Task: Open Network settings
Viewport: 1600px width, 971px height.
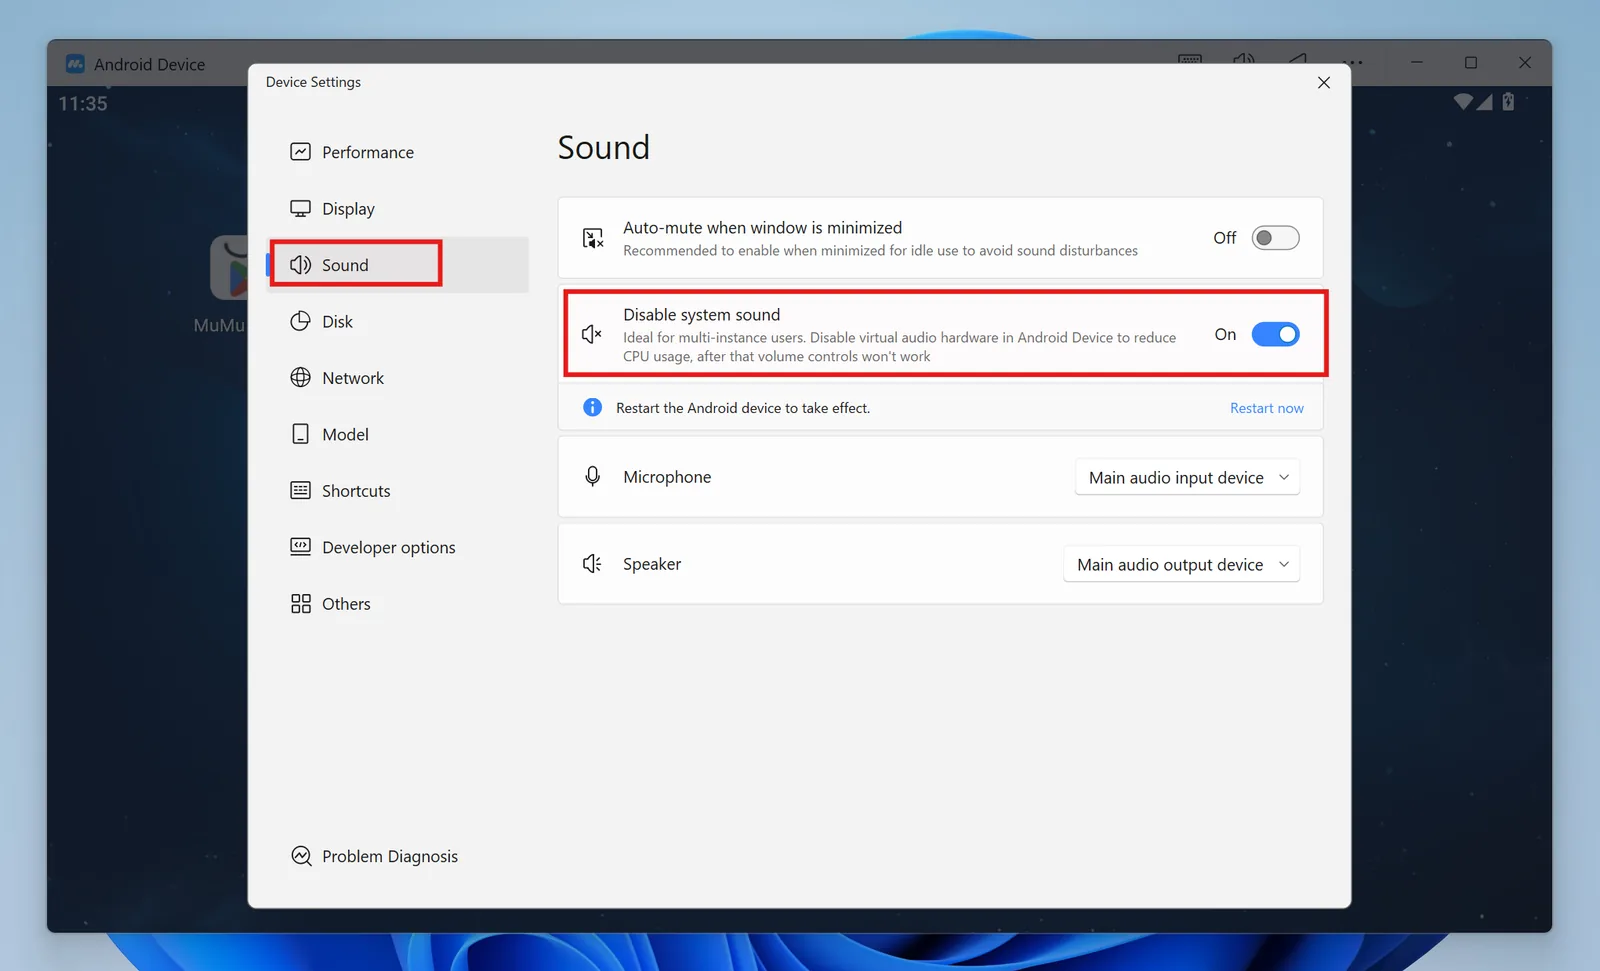Action: click(x=398, y=377)
